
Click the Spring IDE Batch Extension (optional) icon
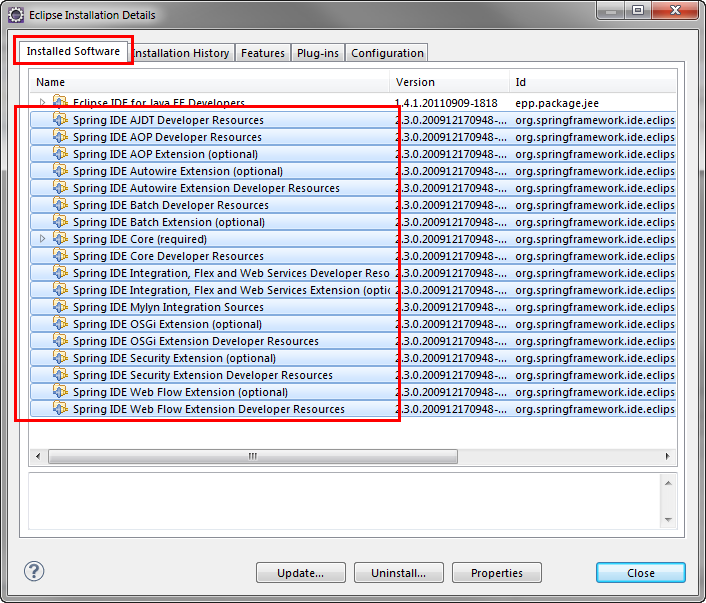60,222
